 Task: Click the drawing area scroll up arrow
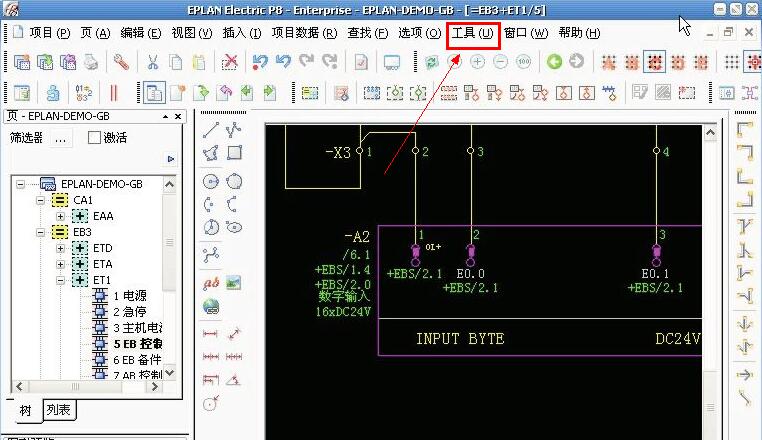click(x=710, y=132)
